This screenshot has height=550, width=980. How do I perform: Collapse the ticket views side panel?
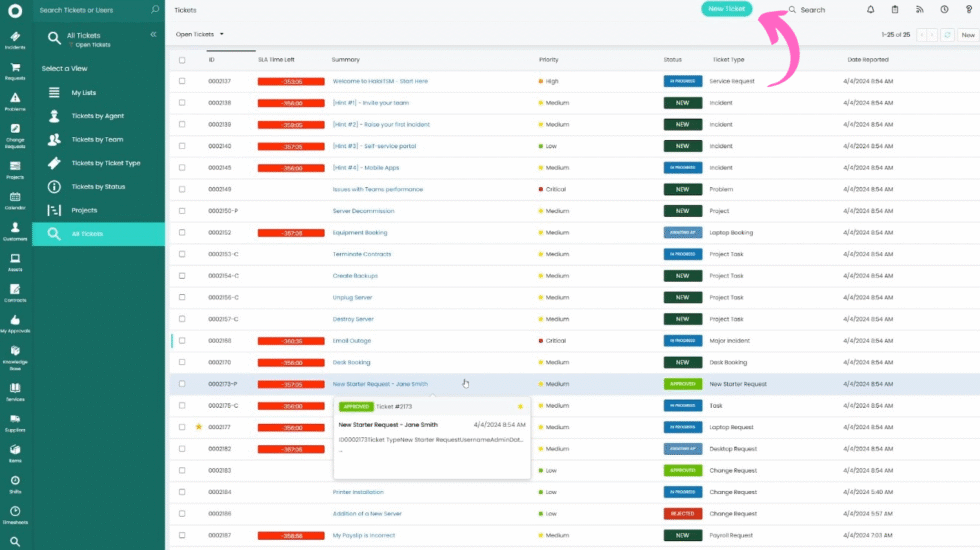click(x=153, y=34)
